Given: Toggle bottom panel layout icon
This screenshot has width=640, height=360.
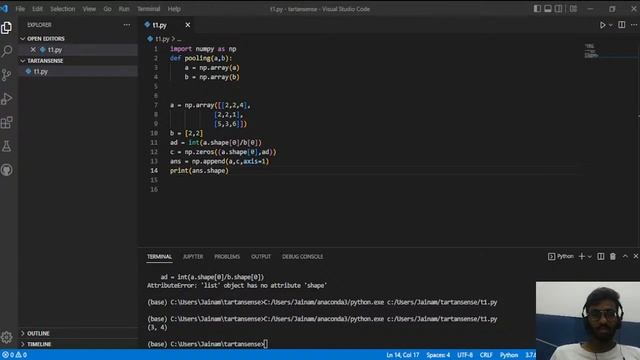Looking at the screenshot, I should coord(548,9).
